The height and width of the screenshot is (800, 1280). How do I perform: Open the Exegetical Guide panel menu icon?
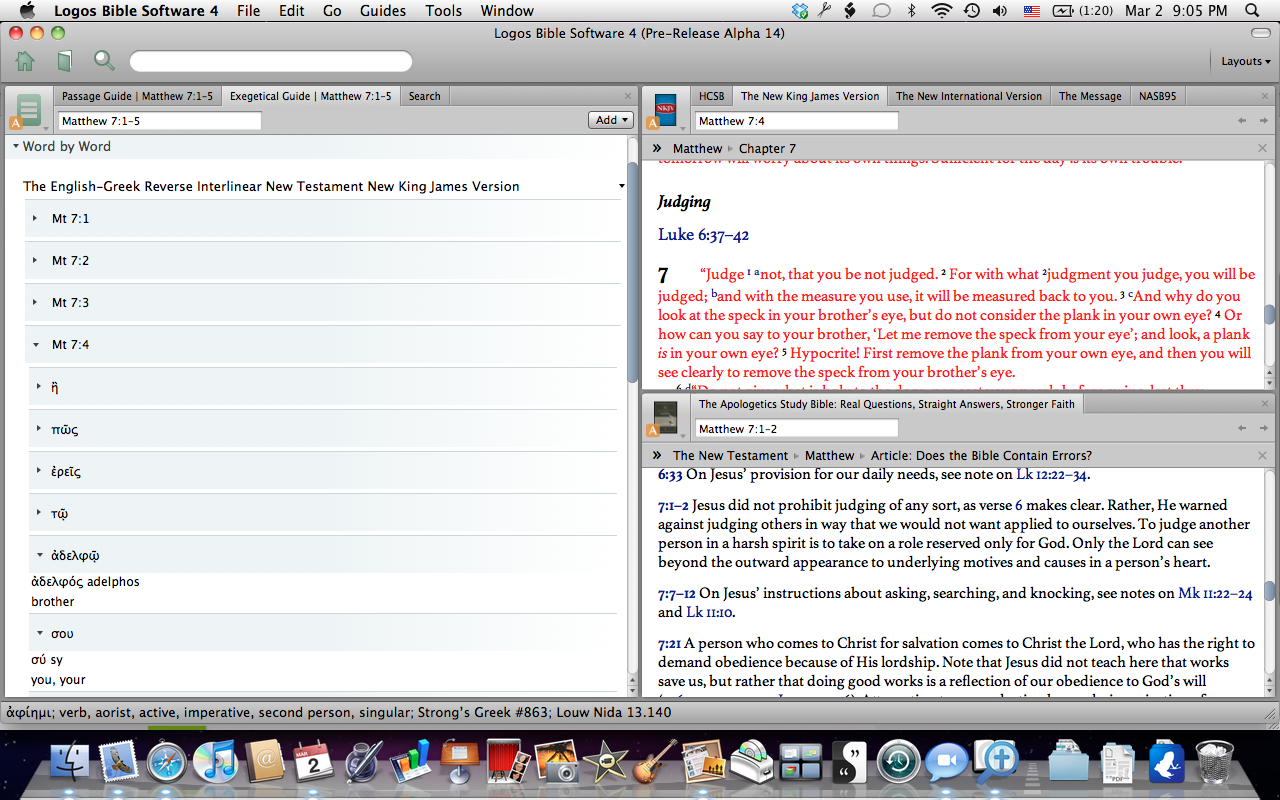point(28,111)
